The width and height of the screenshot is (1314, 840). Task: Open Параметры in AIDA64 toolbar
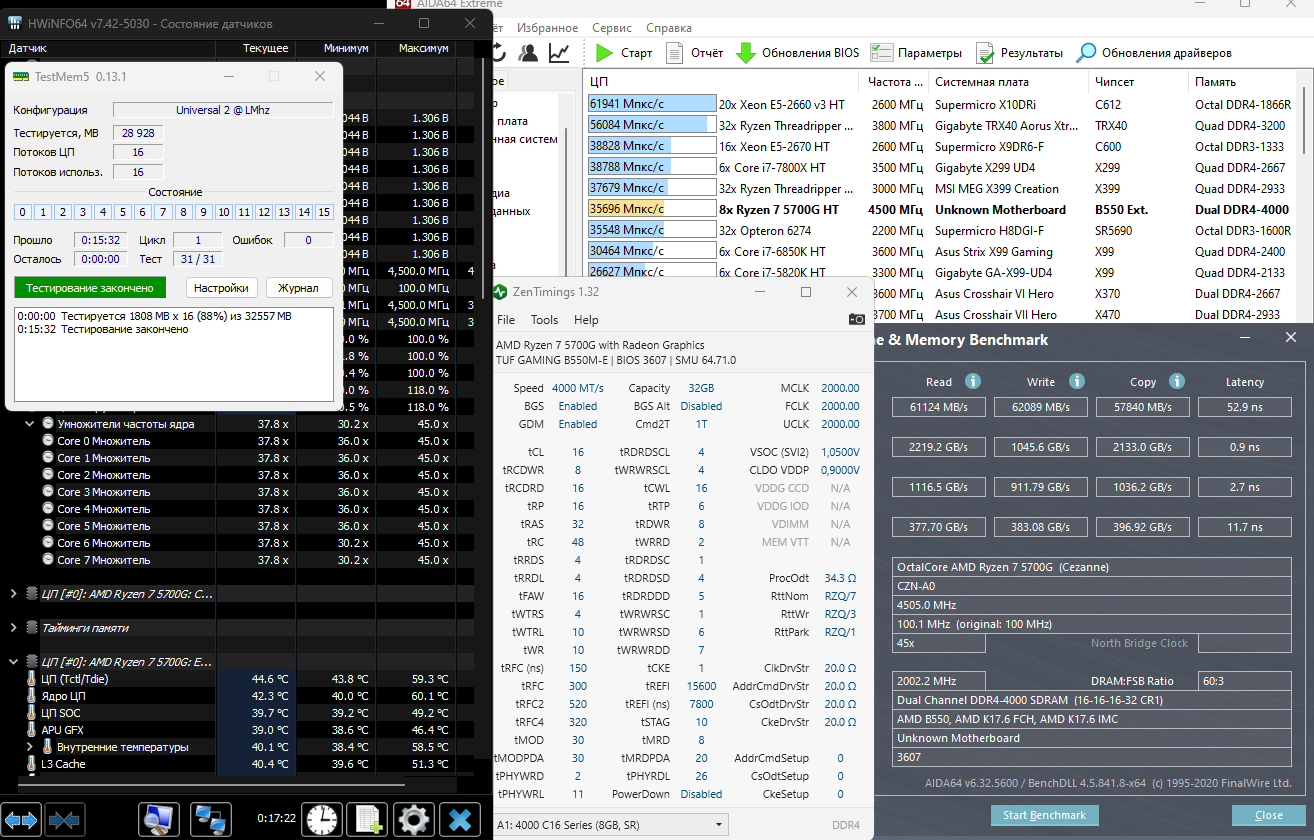pyautogui.click(x=916, y=53)
